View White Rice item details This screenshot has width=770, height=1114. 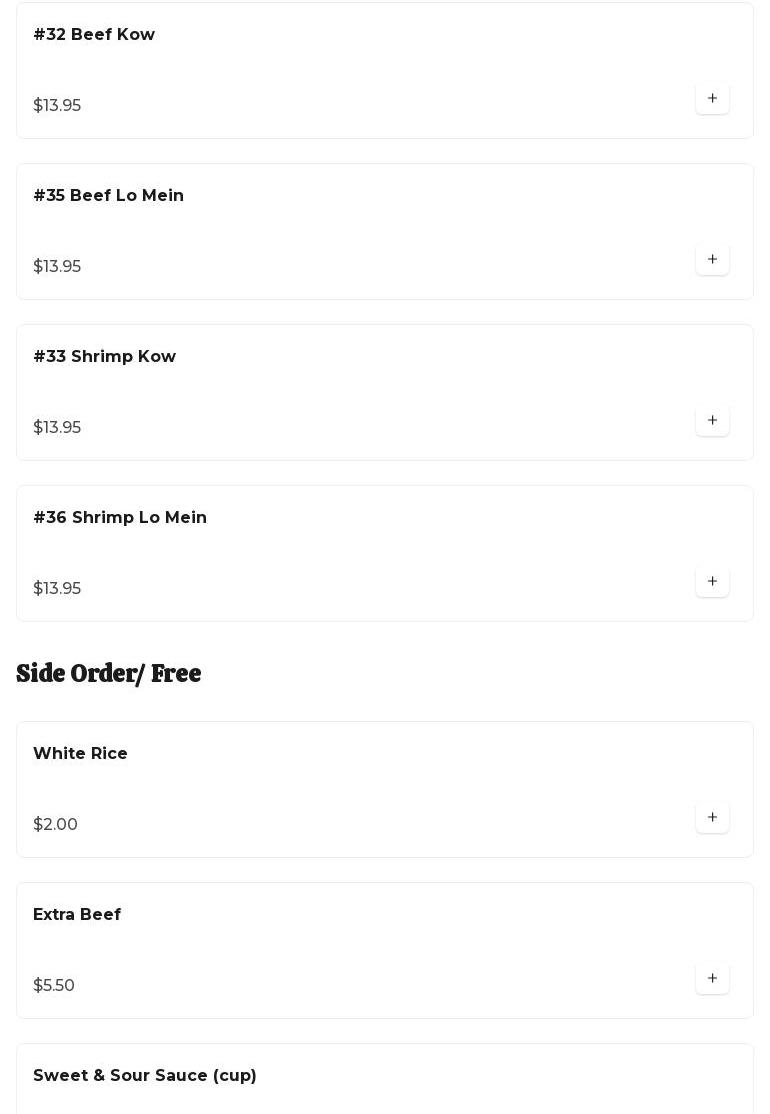[x=80, y=754]
